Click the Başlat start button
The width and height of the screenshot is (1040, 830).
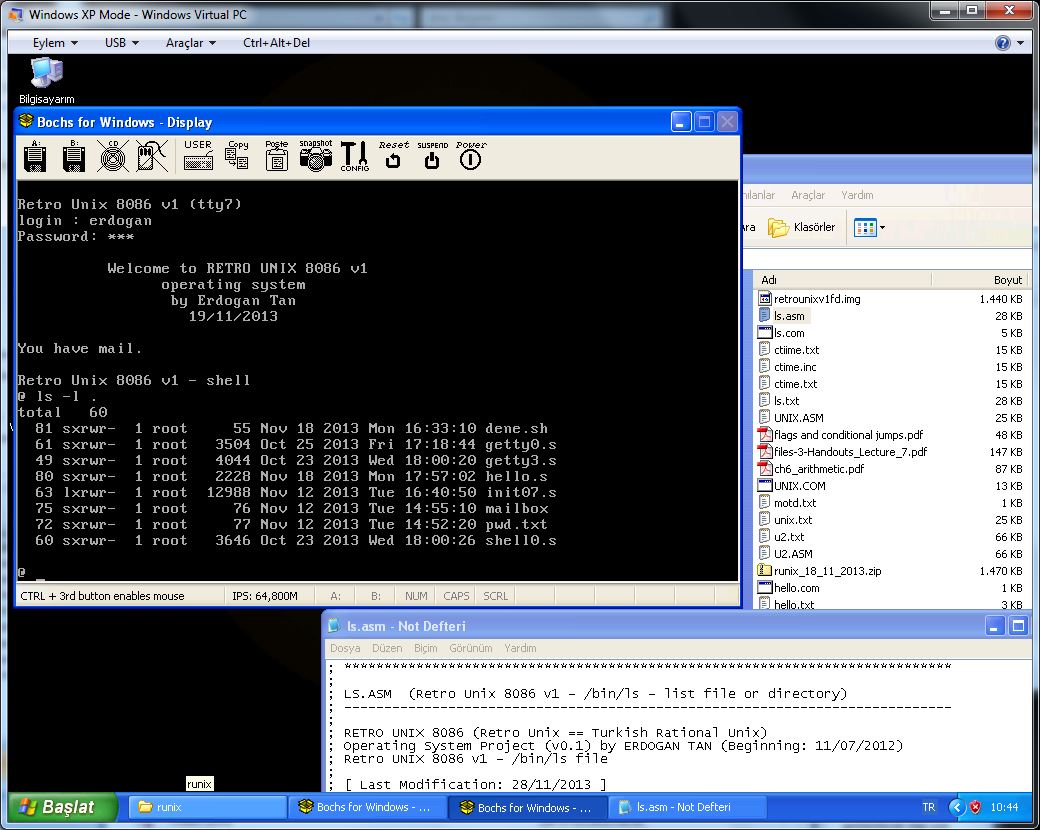[x=63, y=807]
